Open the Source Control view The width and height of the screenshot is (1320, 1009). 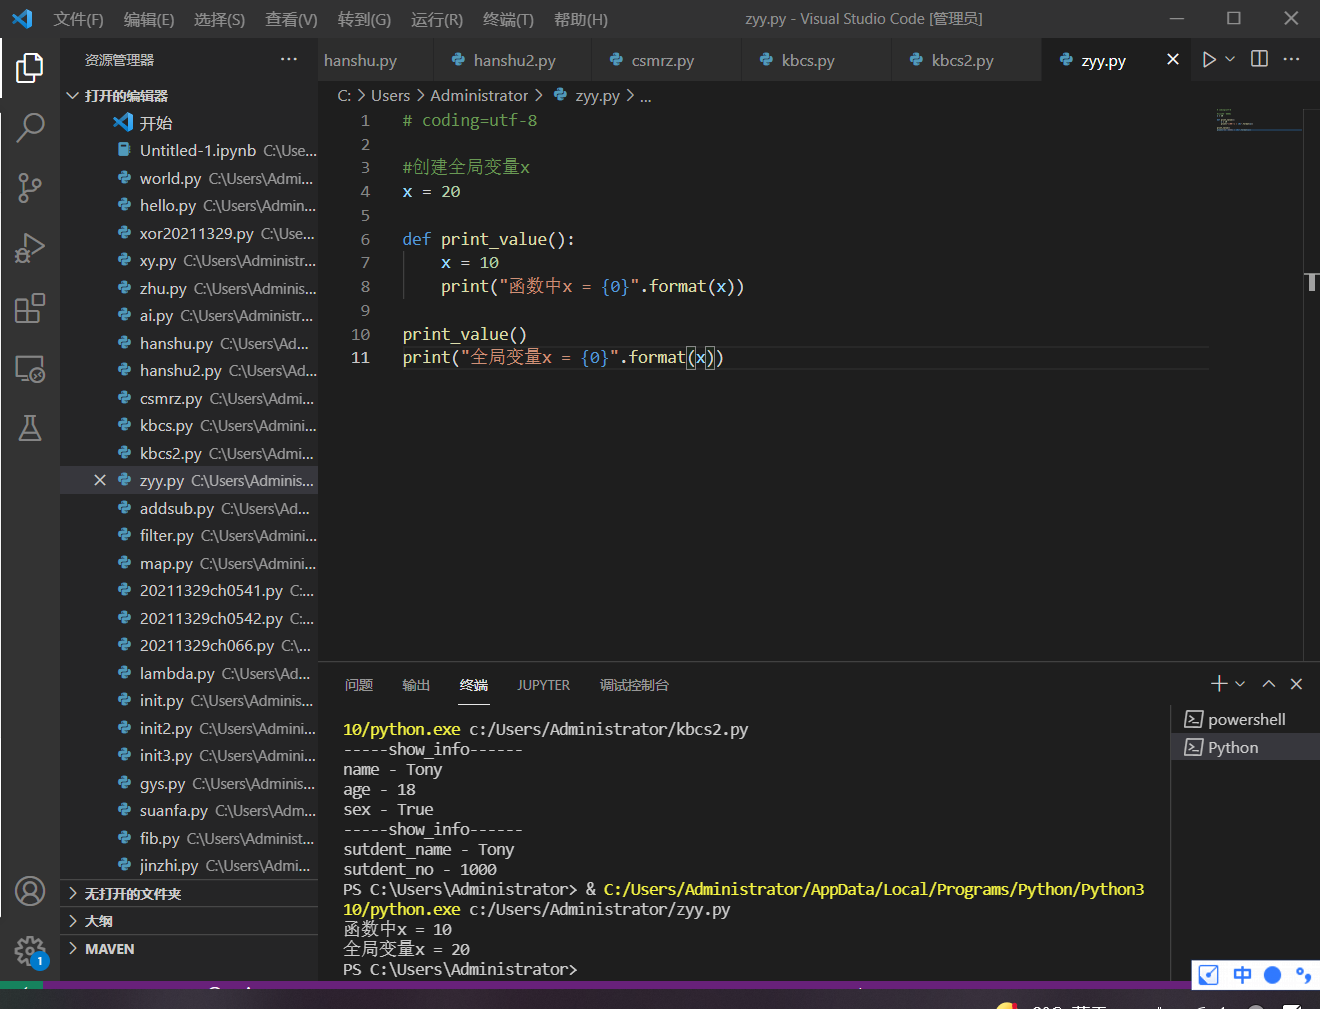coord(30,187)
